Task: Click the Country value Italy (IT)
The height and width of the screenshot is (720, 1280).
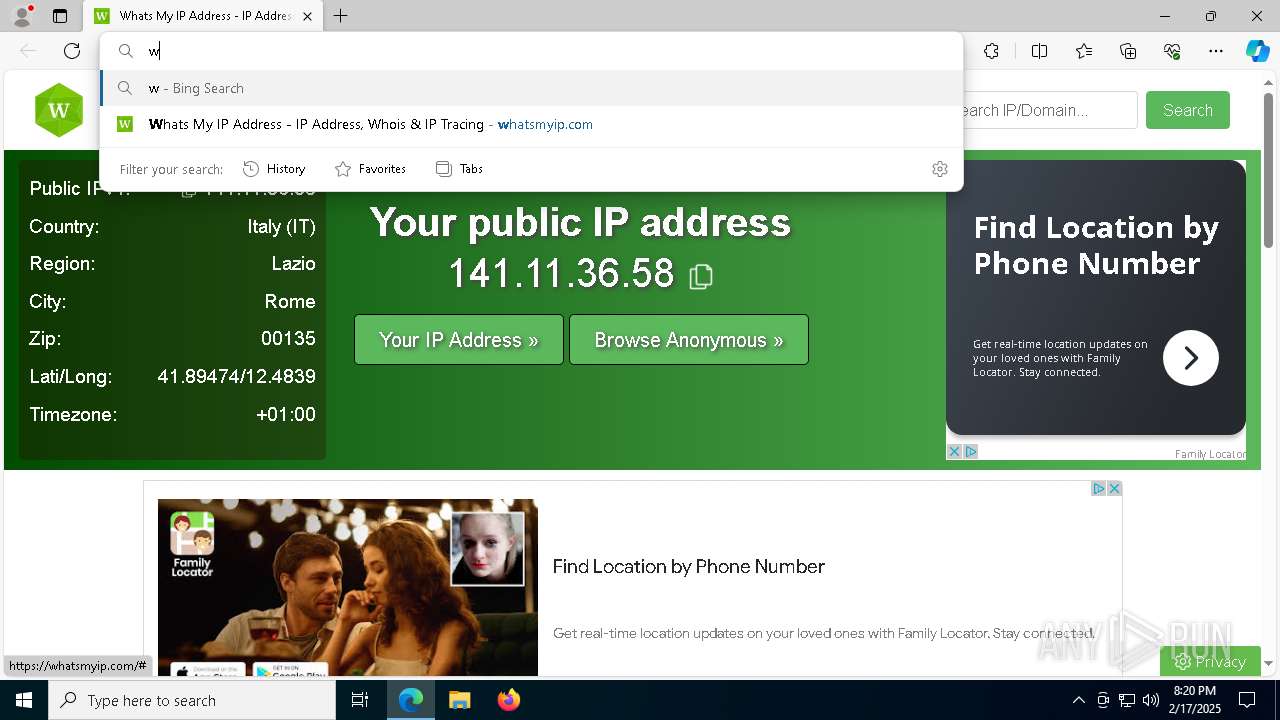Action: pos(282,227)
